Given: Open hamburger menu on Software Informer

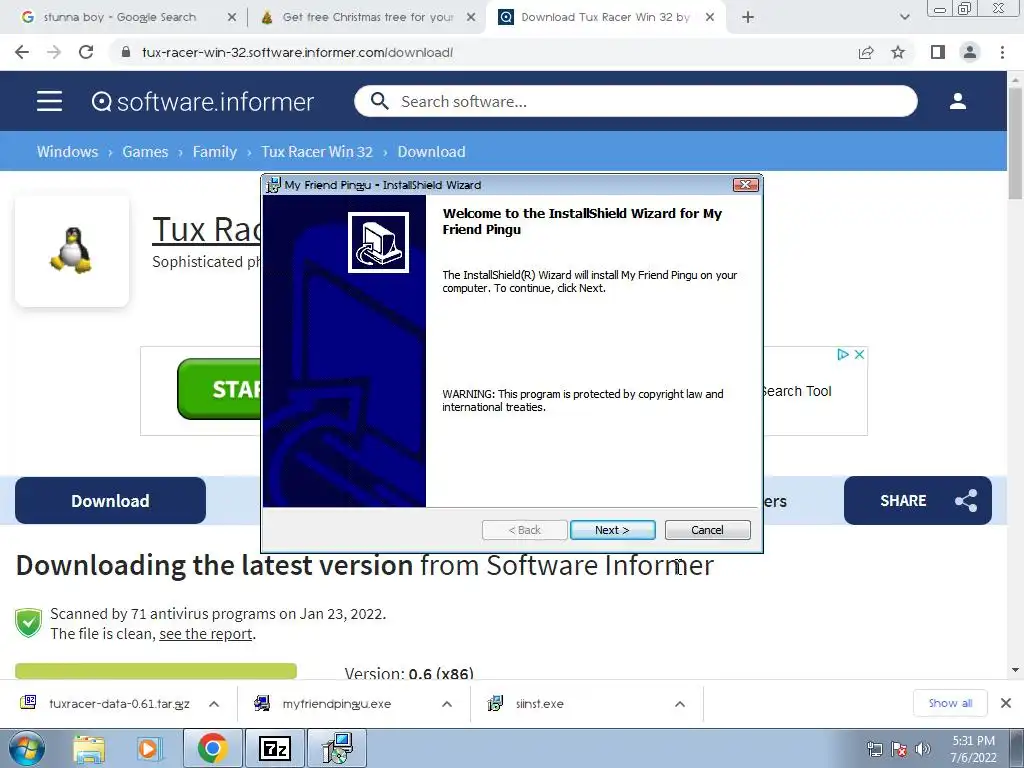Looking at the screenshot, I should click(49, 101).
